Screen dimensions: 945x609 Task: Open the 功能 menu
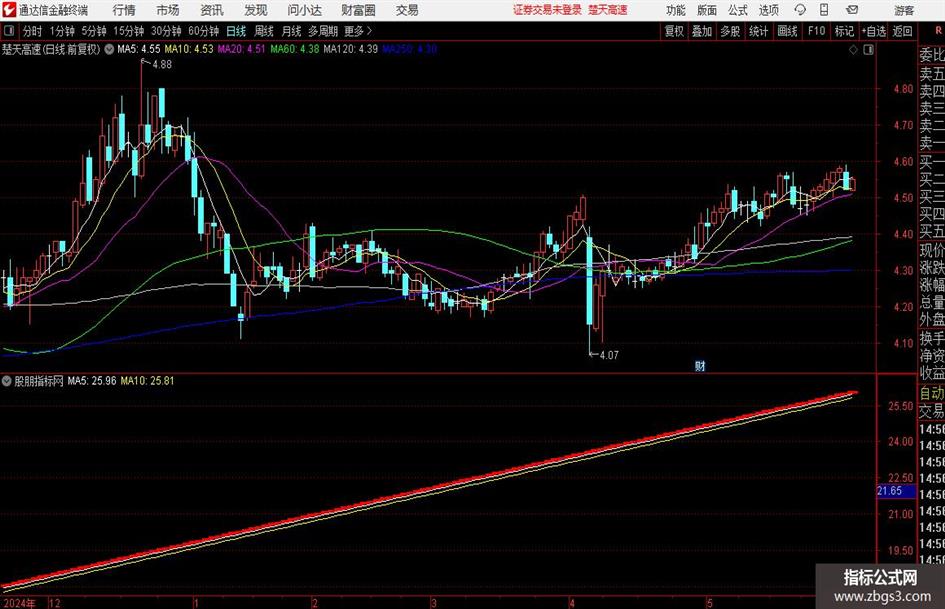click(676, 10)
